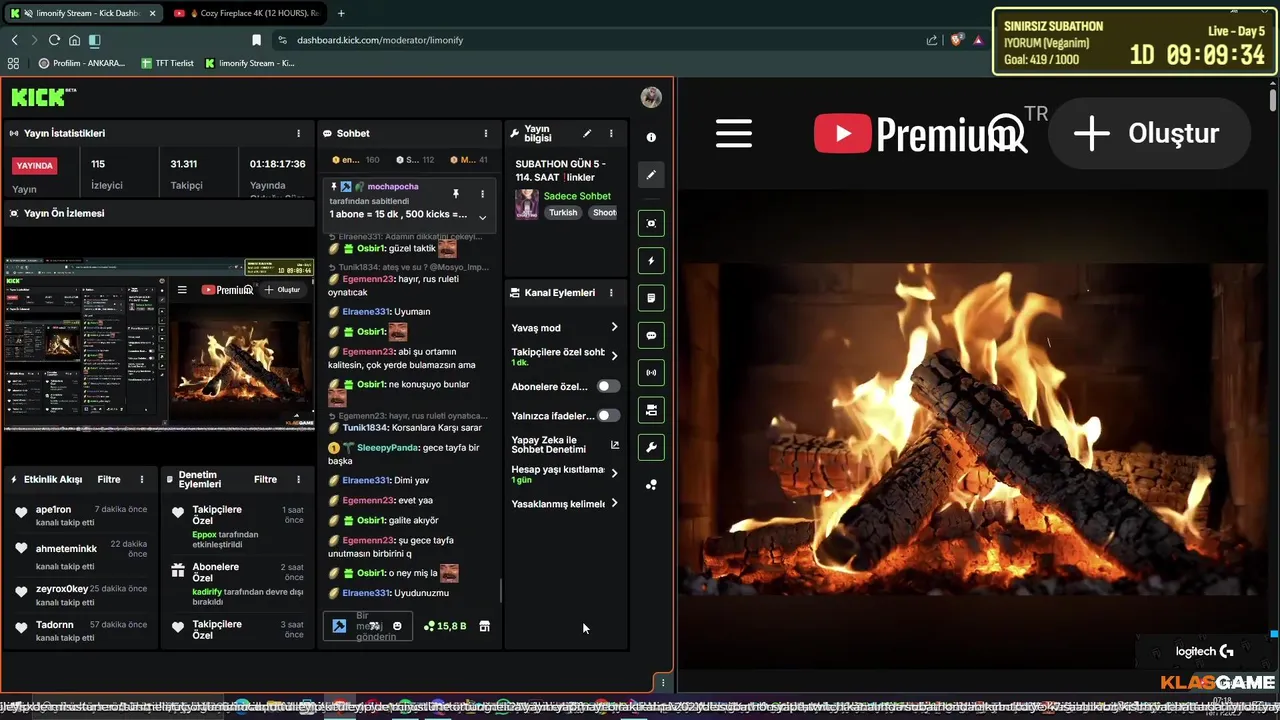Click username ape1ron in activity feed
The width and height of the screenshot is (1280, 720).
point(54,510)
